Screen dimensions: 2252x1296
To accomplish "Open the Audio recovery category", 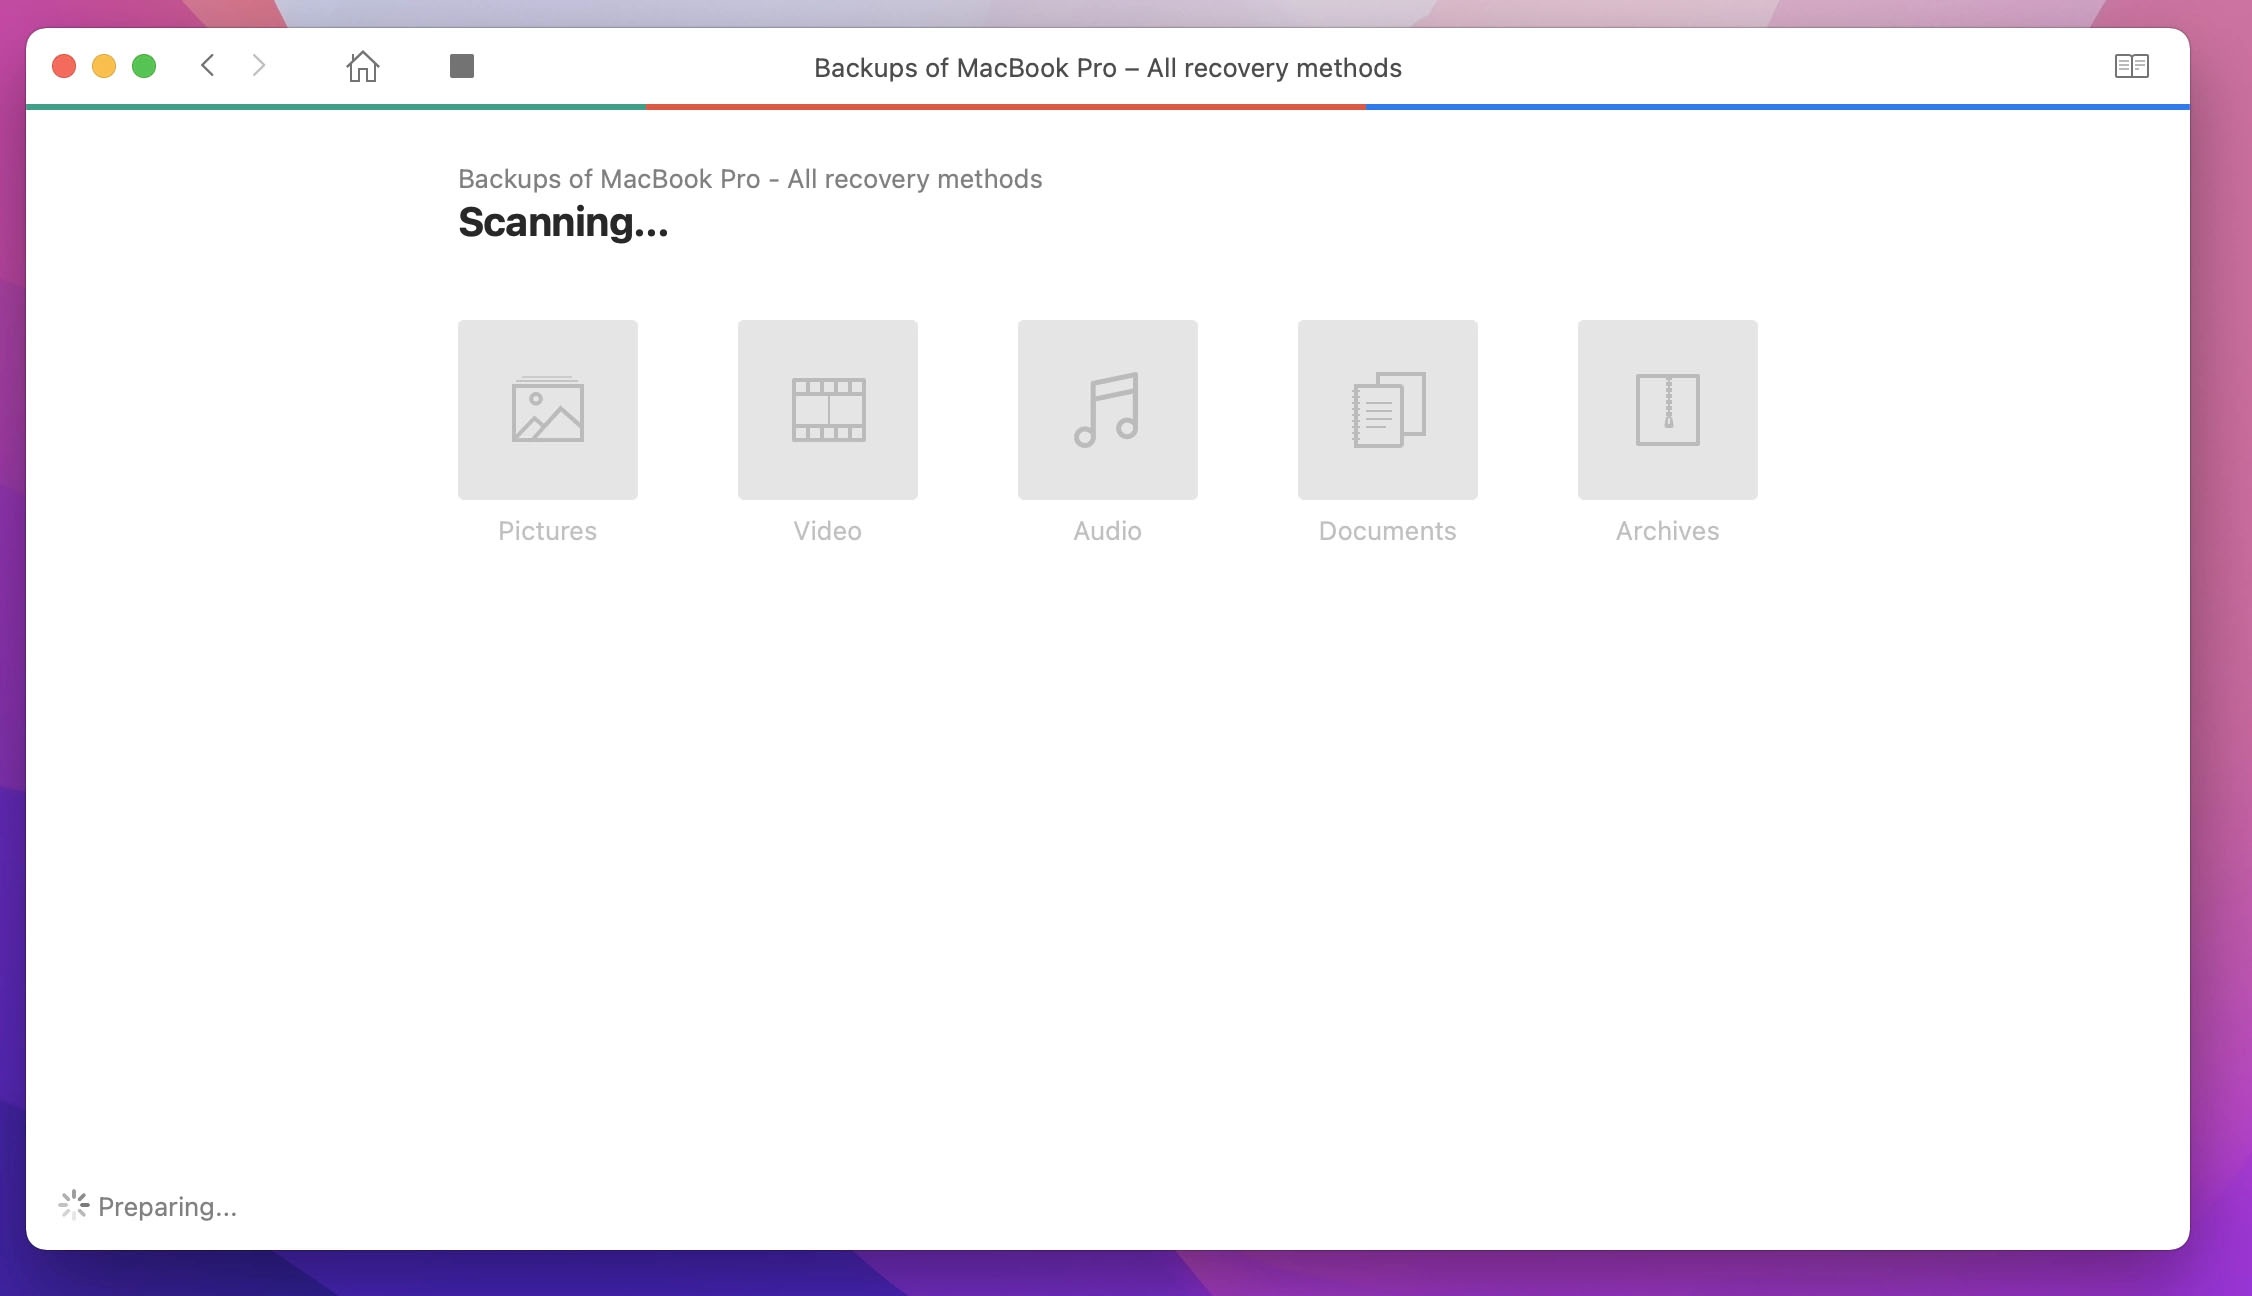I will (1107, 410).
